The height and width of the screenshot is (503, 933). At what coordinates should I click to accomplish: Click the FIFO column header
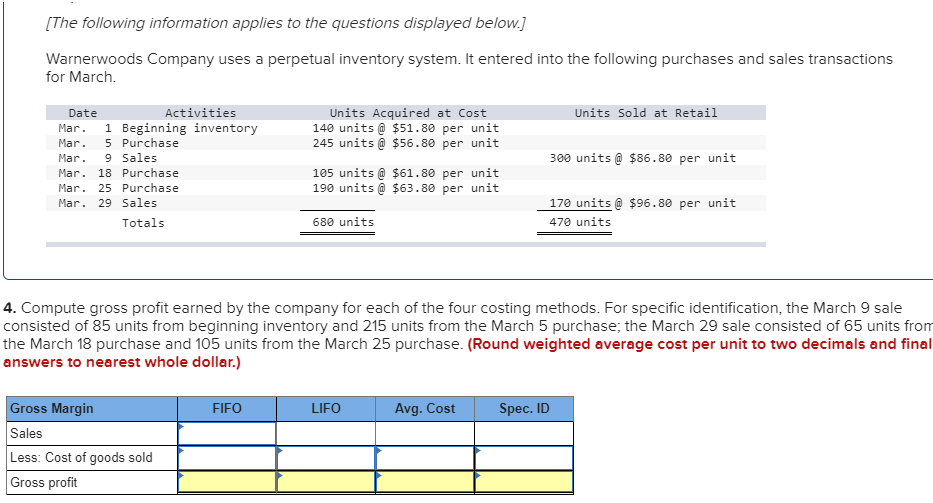[x=227, y=408]
